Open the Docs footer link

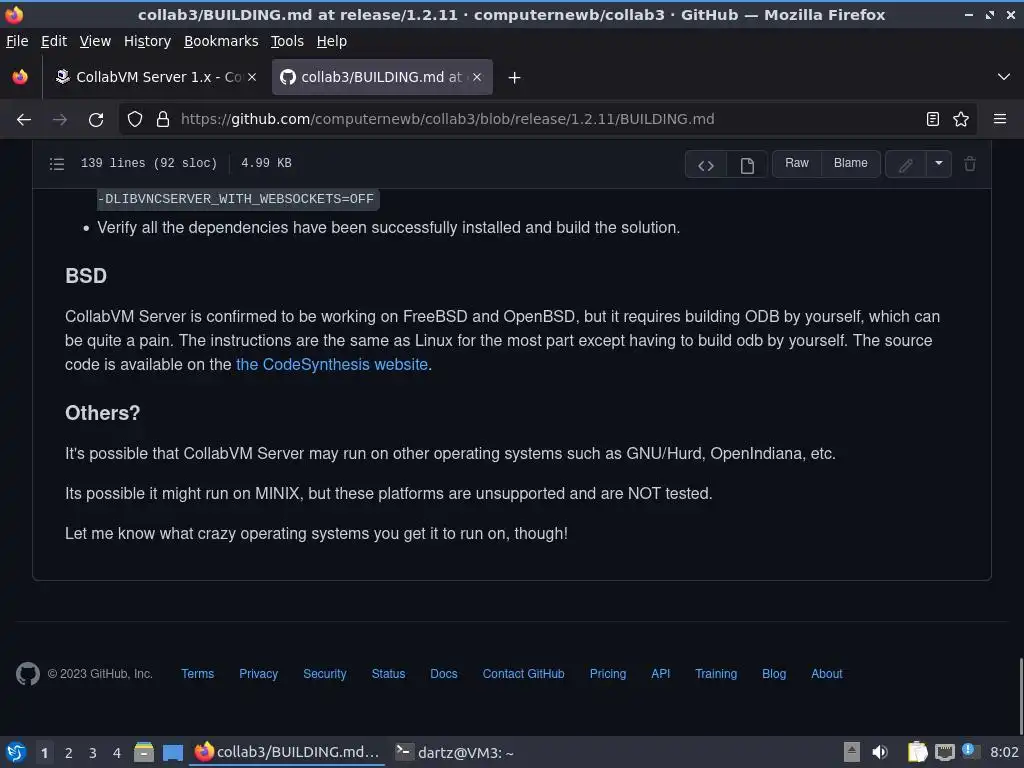(x=443, y=674)
